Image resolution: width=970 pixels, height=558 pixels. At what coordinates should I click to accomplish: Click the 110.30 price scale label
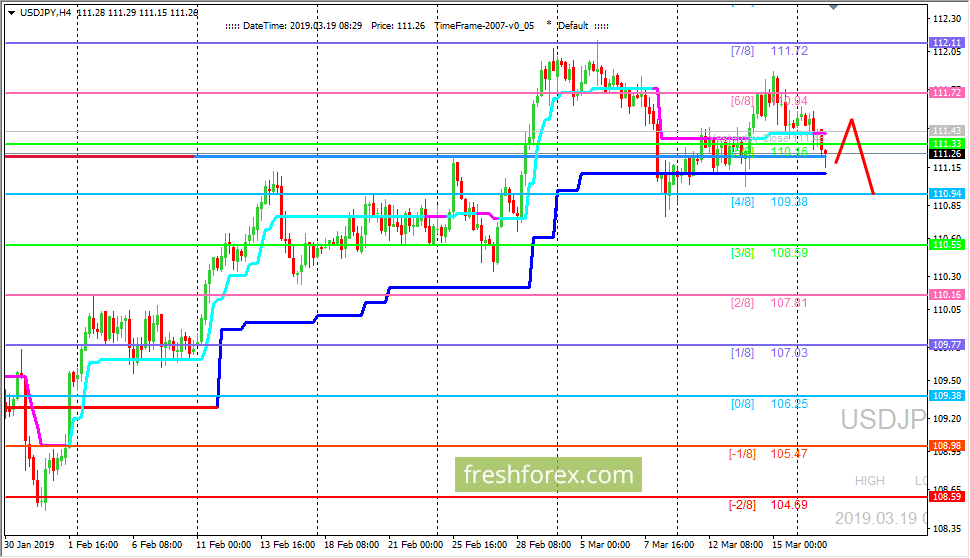pyautogui.click(x=946, y=277)
